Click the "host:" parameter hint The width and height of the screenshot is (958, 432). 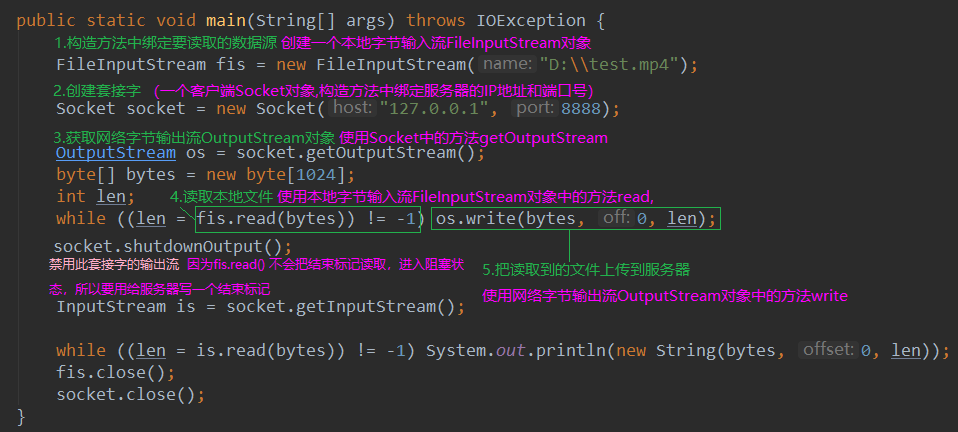click(x=353, y=109)
